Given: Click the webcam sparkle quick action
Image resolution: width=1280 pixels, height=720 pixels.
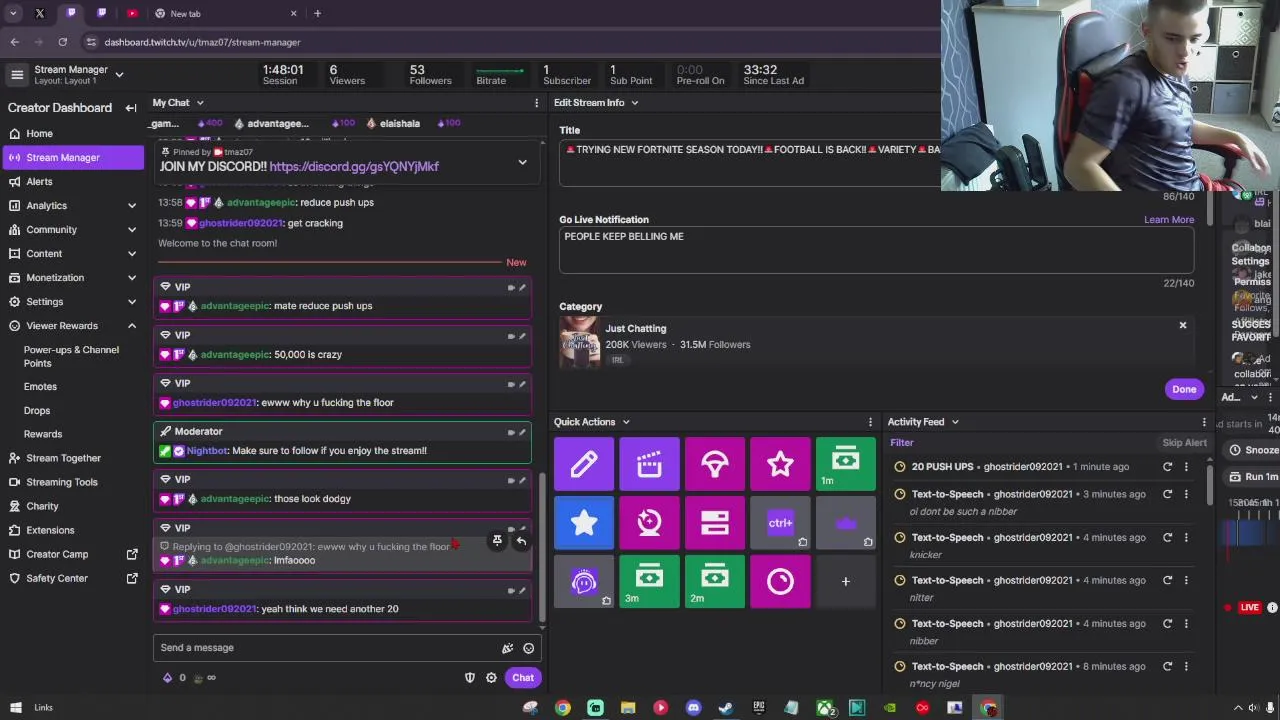Looking at the screenshot, I should [649, 522].
